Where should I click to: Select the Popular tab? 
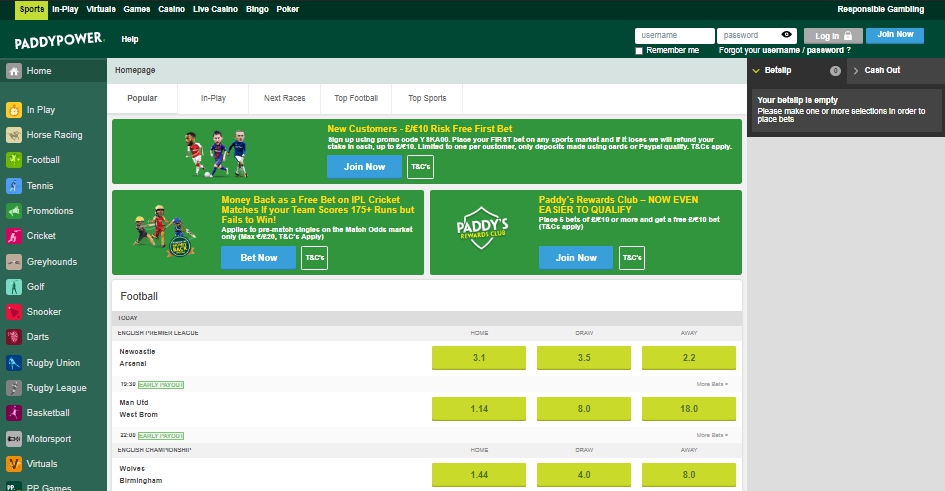(142, 98)
